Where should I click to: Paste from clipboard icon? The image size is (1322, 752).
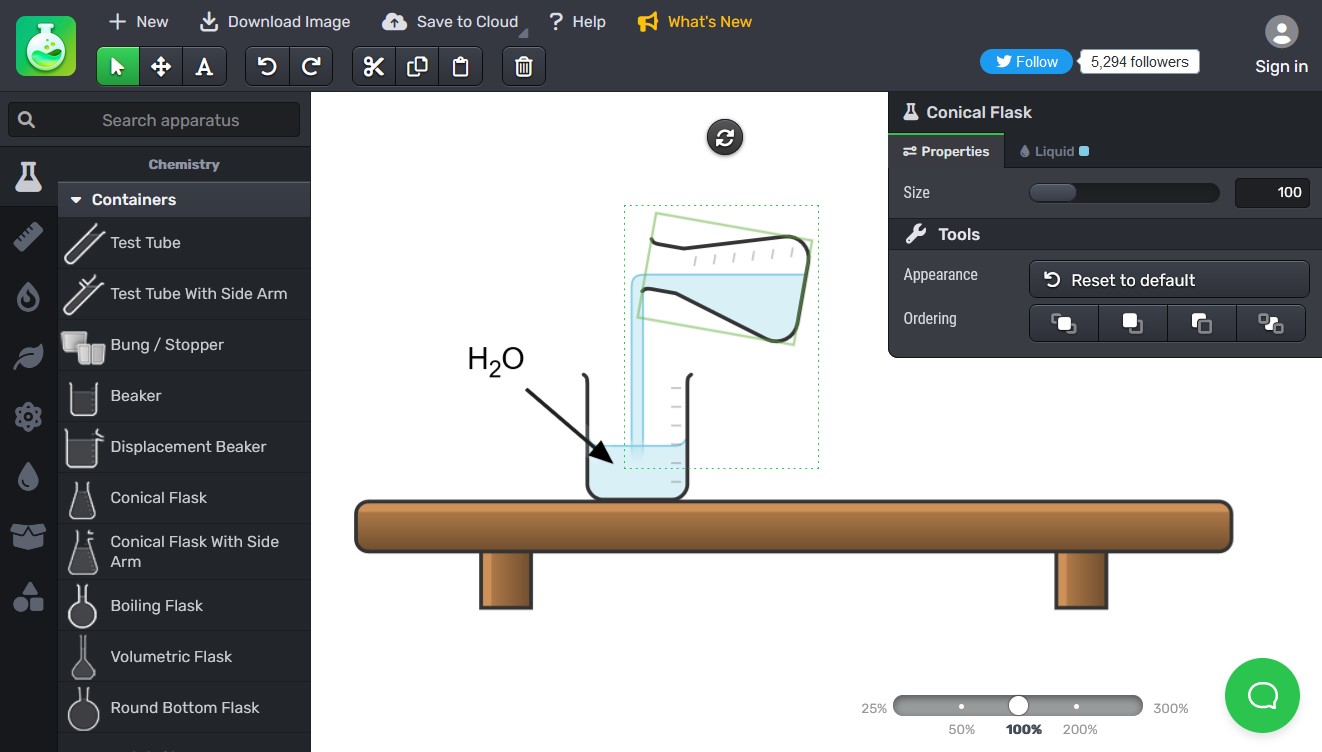pyautogui.click(x=460, y=67)
